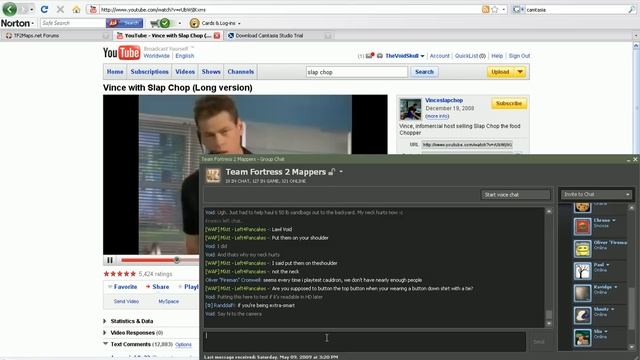Click the site favicon in address bar

(93, 9)
